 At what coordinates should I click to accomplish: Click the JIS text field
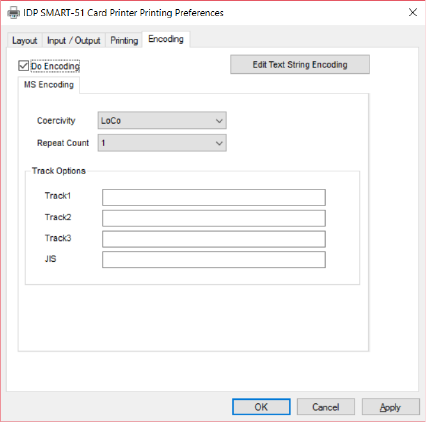click(x=214, y=260)
